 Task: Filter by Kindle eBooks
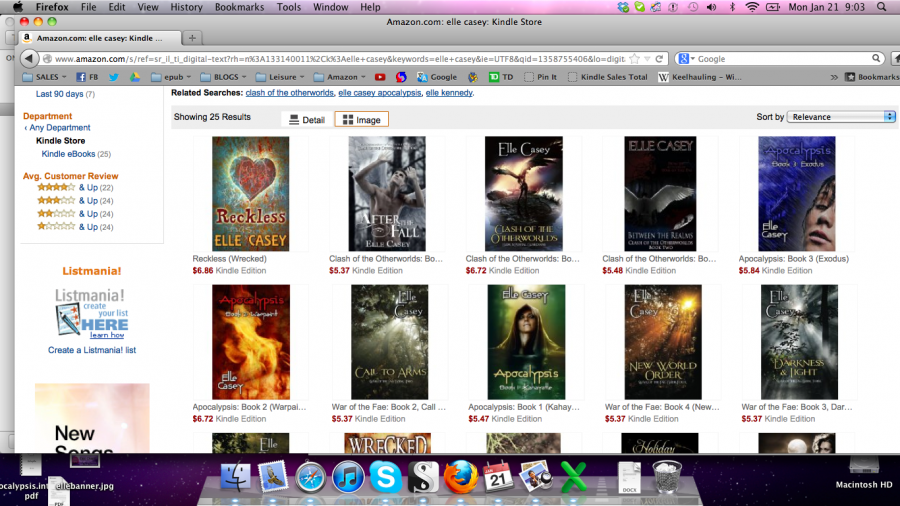(x=68, y=154)
